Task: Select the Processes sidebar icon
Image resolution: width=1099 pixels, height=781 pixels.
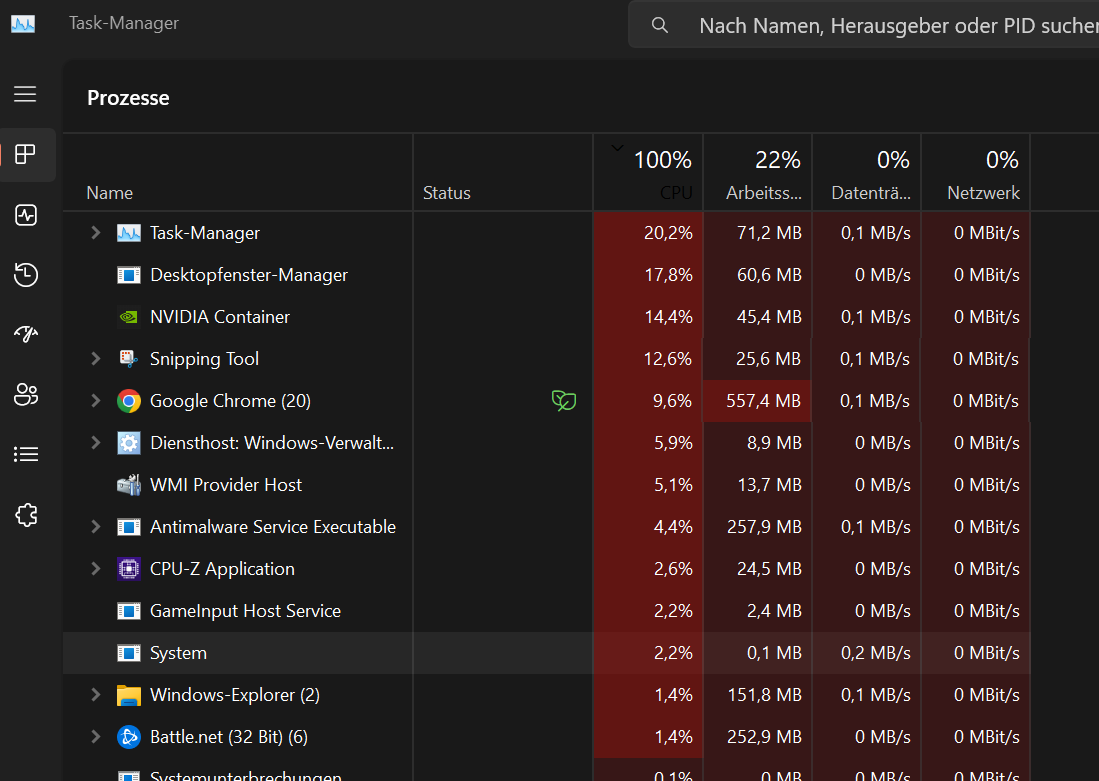Action: pos(25,154)
